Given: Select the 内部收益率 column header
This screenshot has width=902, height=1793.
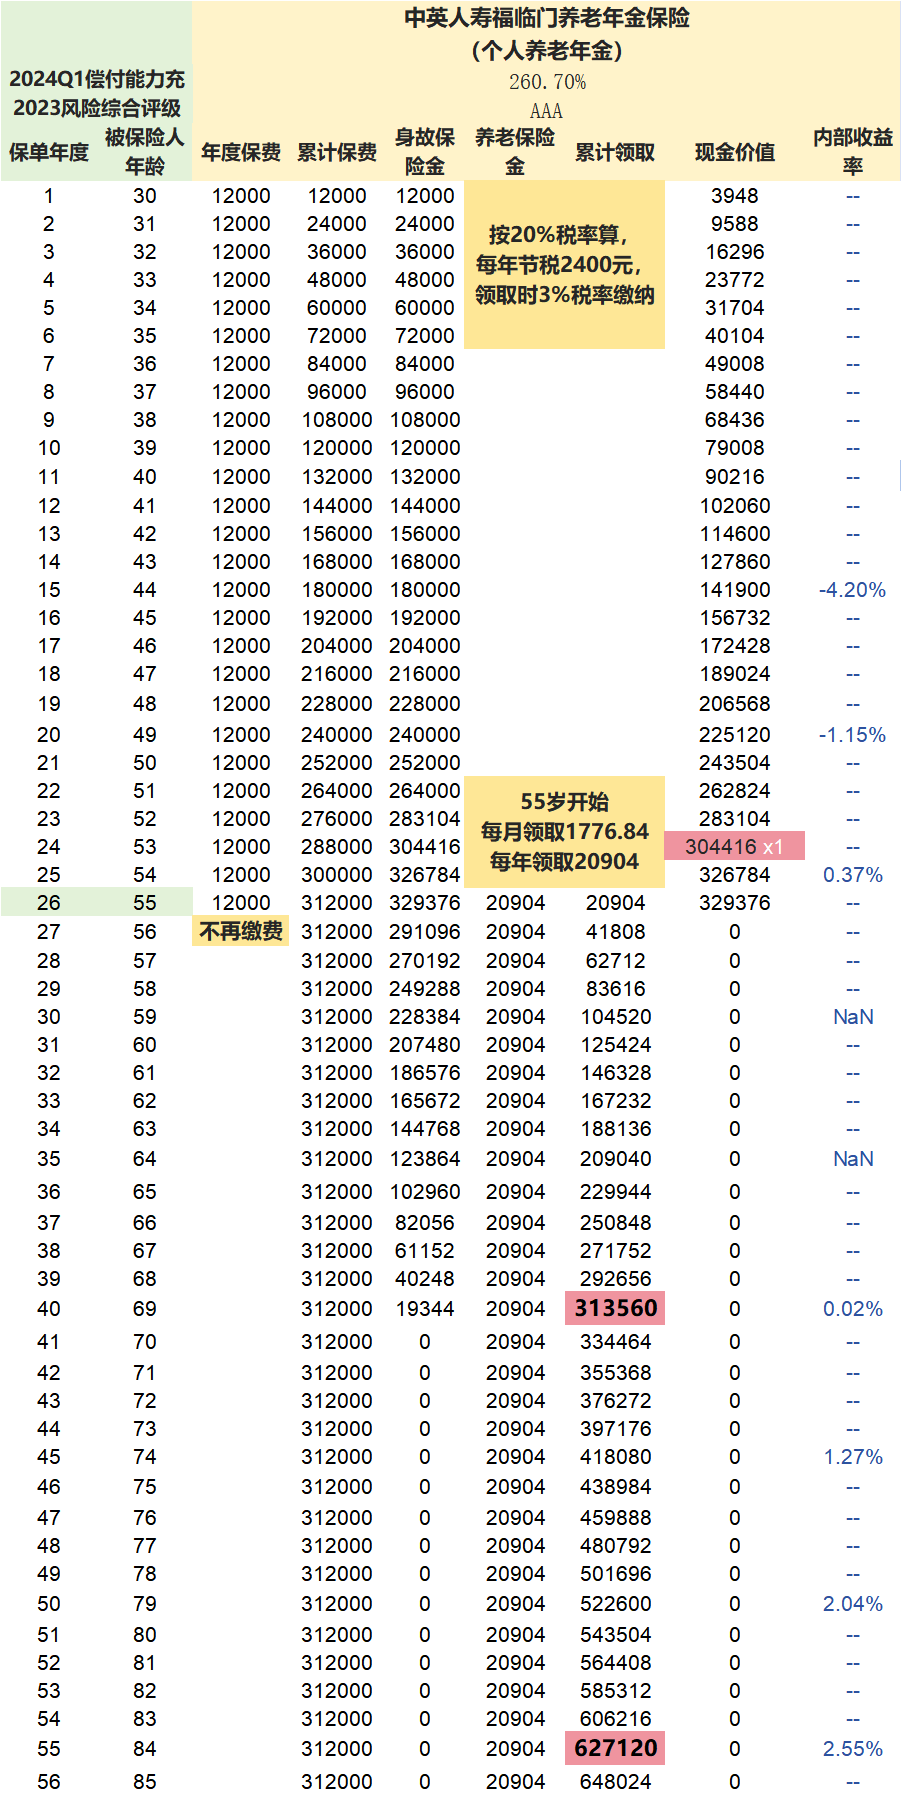Looking at the screenshot, I should pos(853,151).
